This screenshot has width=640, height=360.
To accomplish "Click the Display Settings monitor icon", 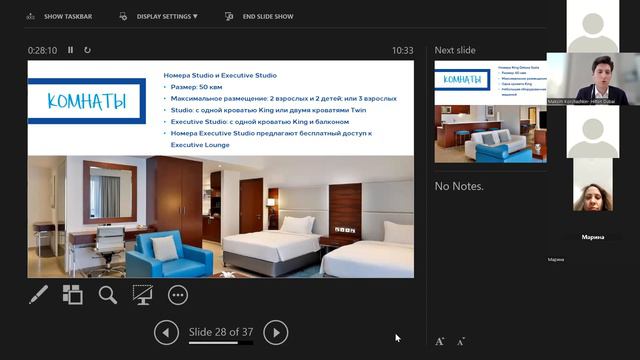I will point(123,16).
